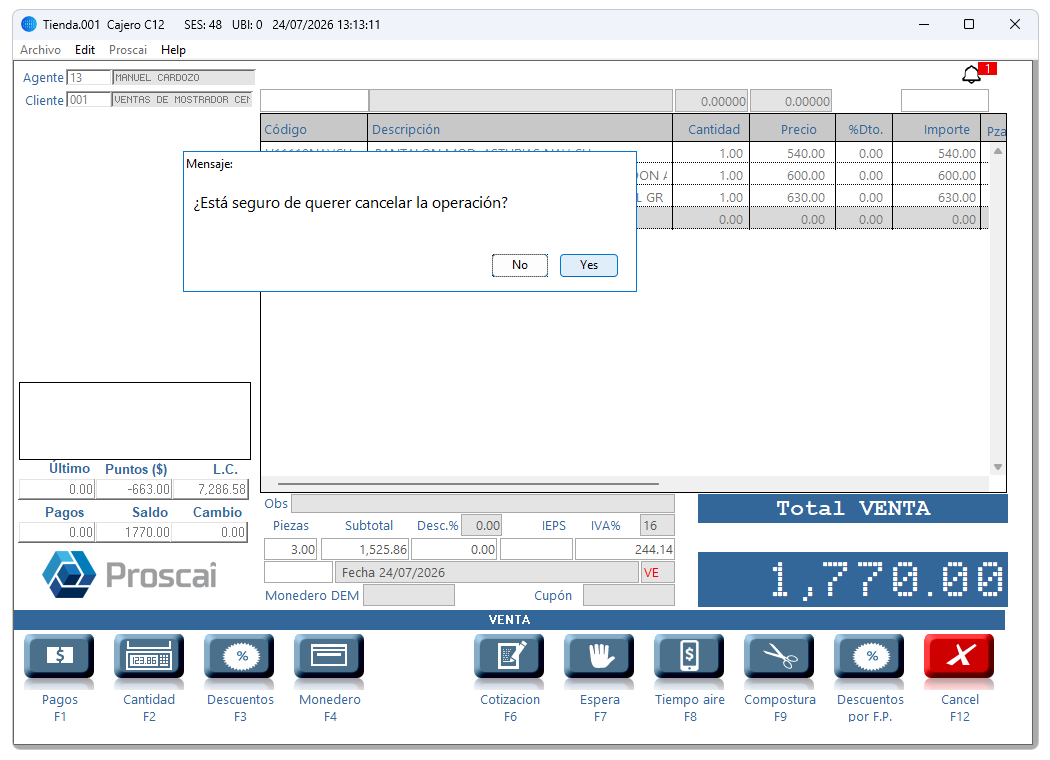Click the Cambio value 0.00
The image size is (1050, 760).
[x=210, y=532]
